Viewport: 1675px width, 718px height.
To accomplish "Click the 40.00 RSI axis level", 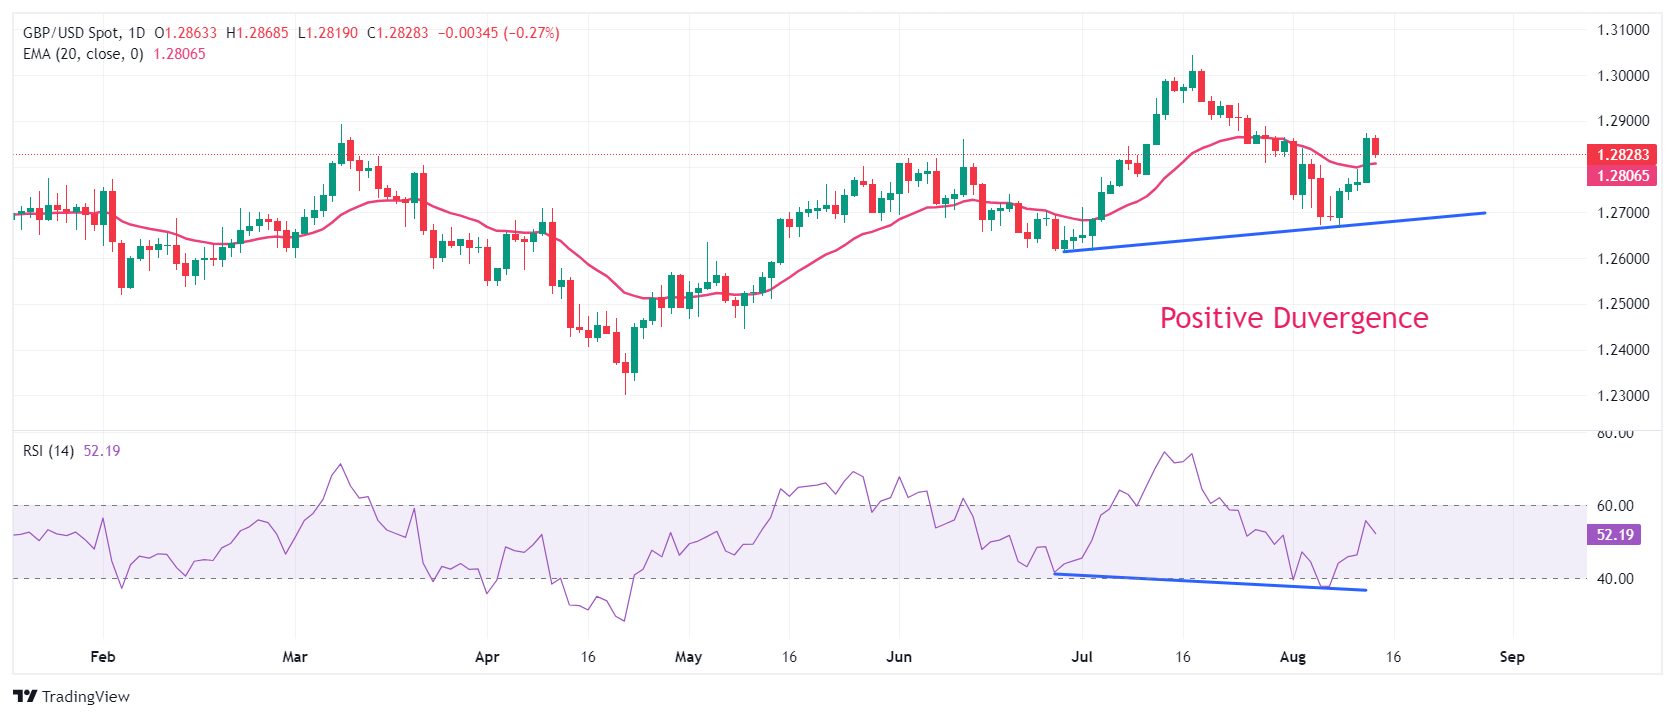I will tap(1615, 579).
